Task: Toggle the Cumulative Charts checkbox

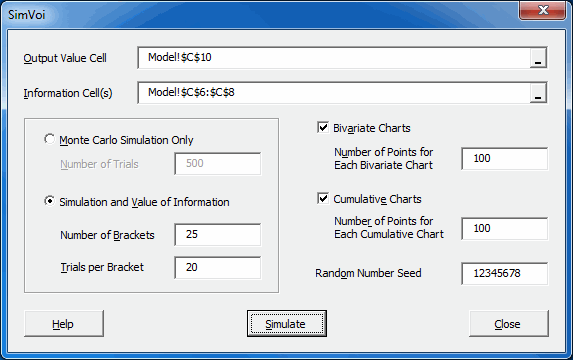Action: 323,198
